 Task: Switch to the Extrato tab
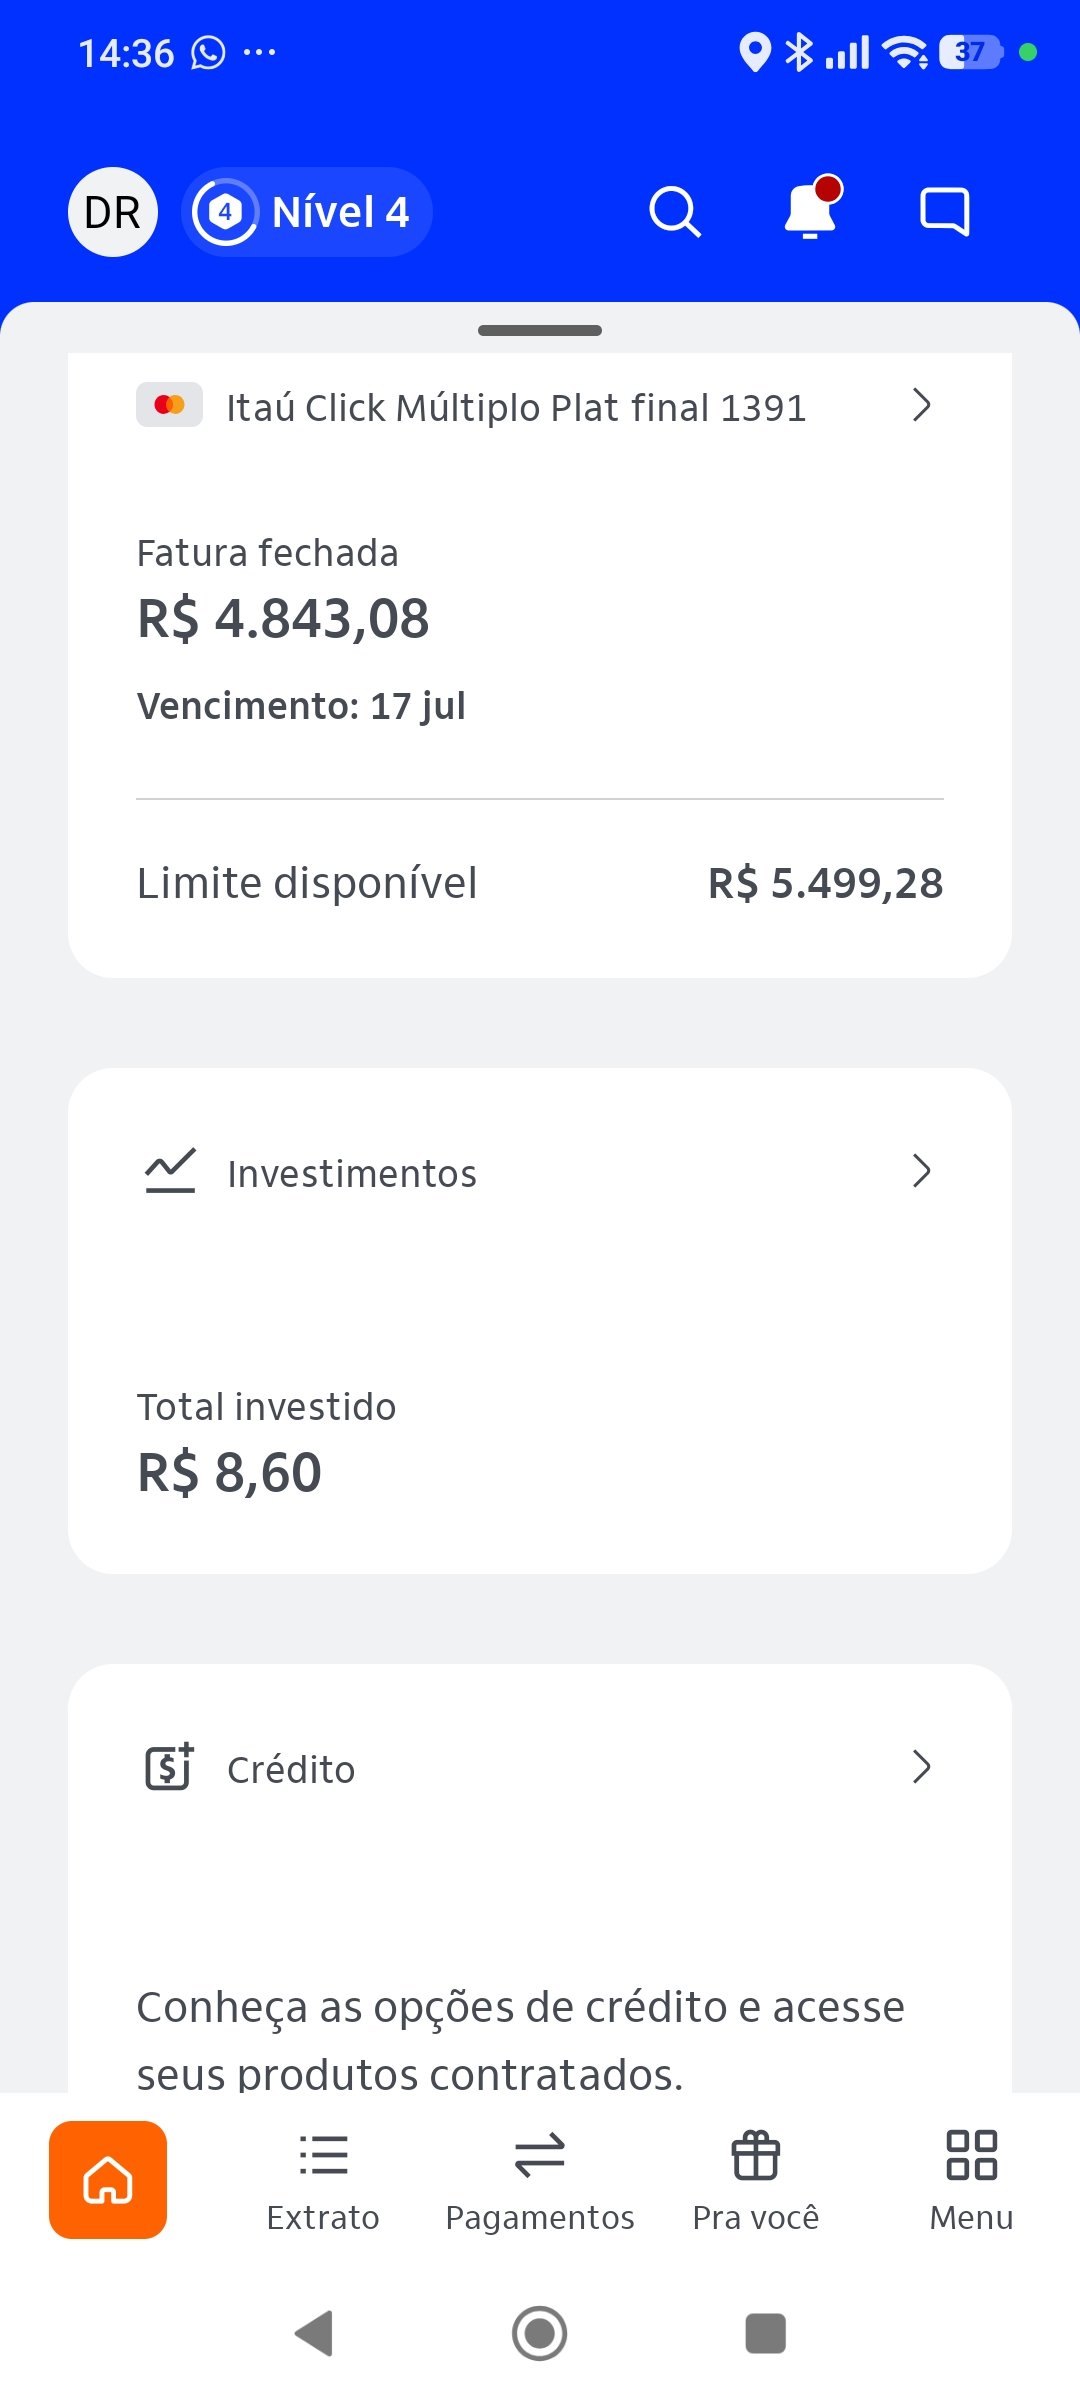click(323, 2182)
